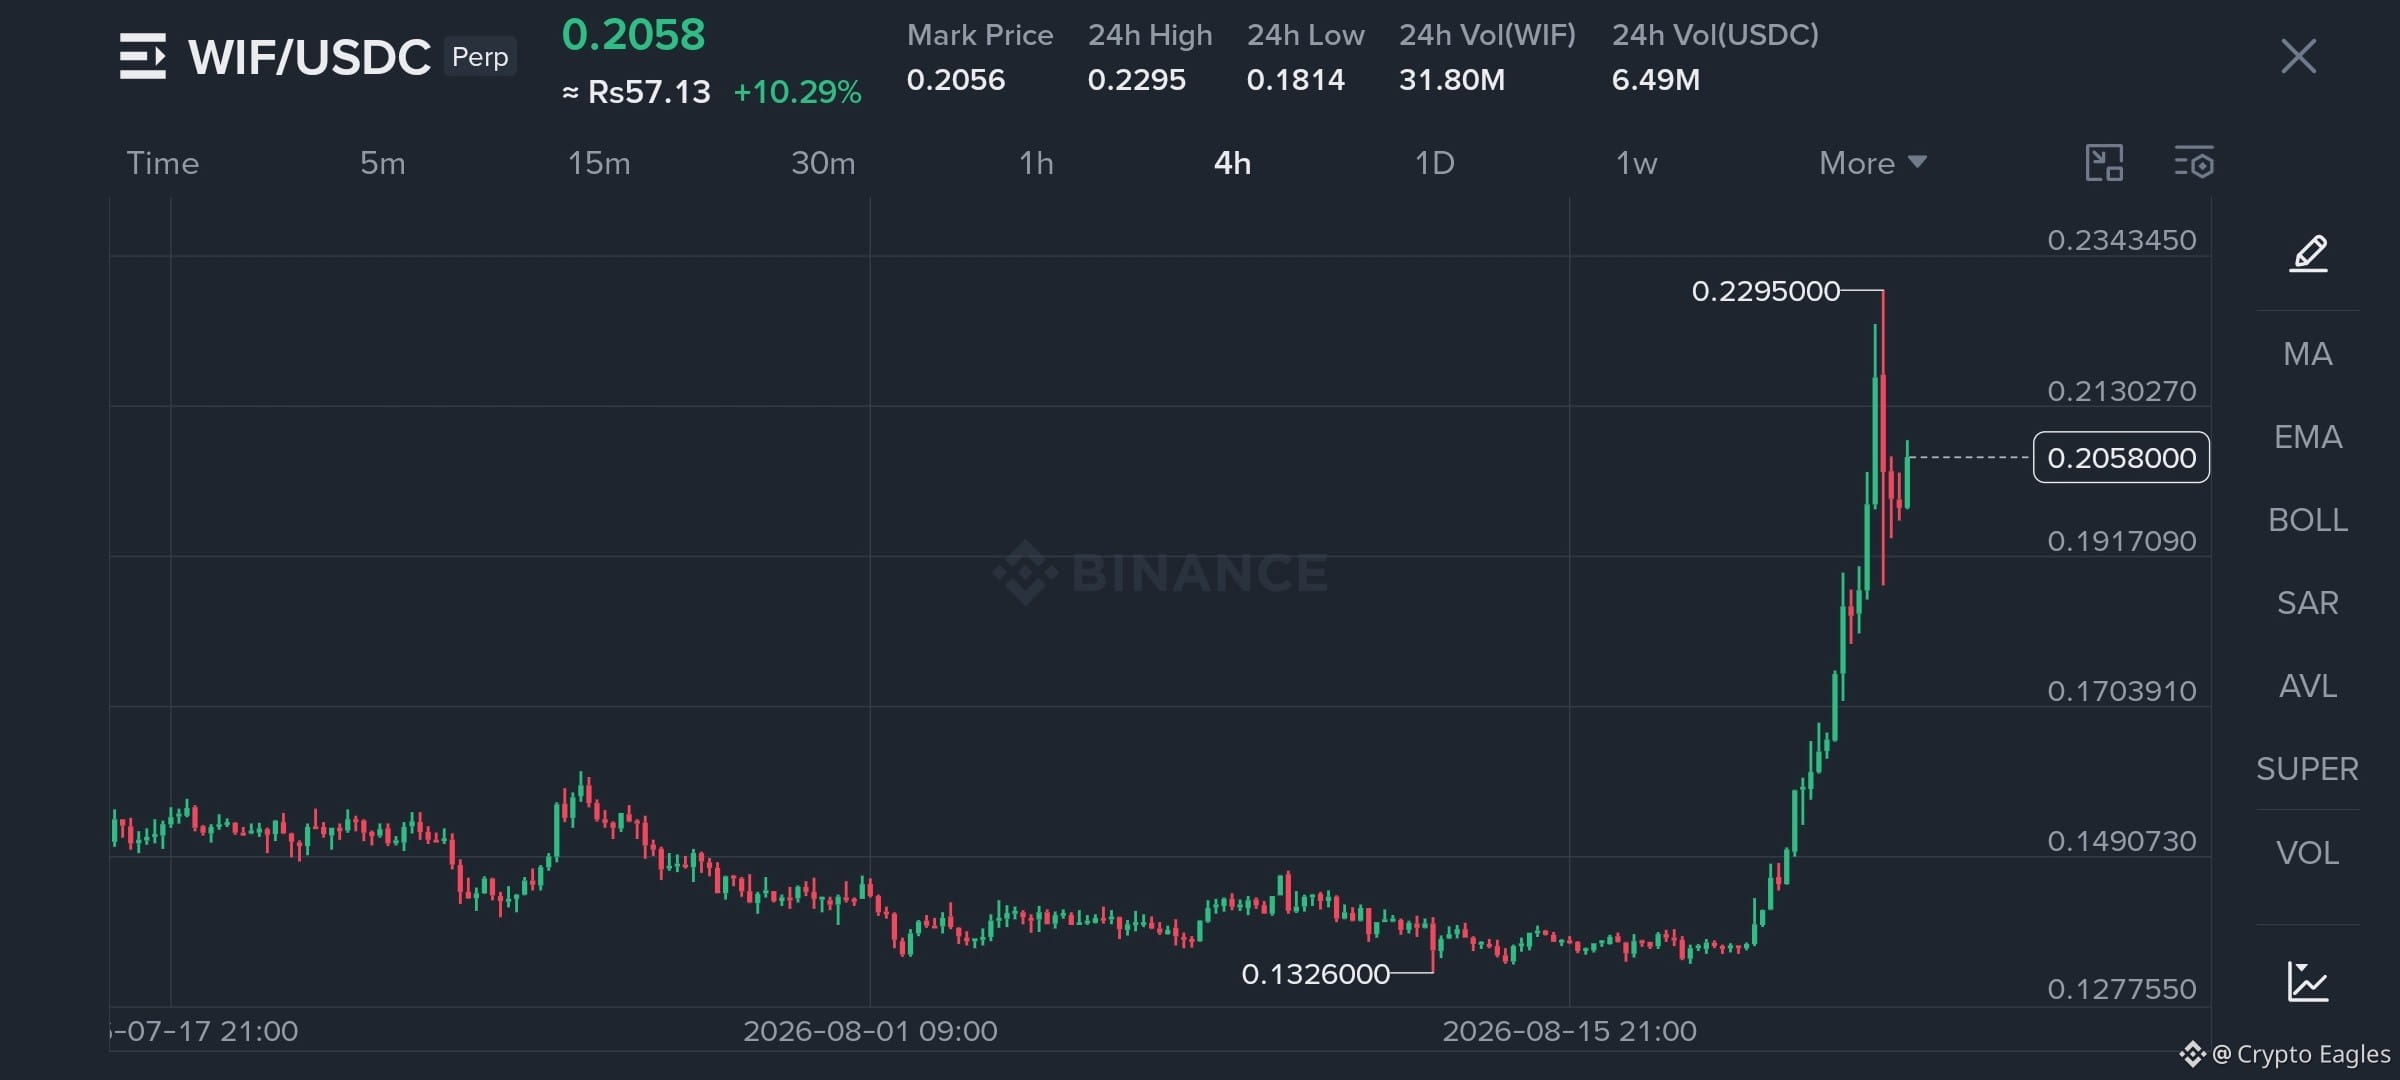Select the 1h interval

(x=1036, y=163)
